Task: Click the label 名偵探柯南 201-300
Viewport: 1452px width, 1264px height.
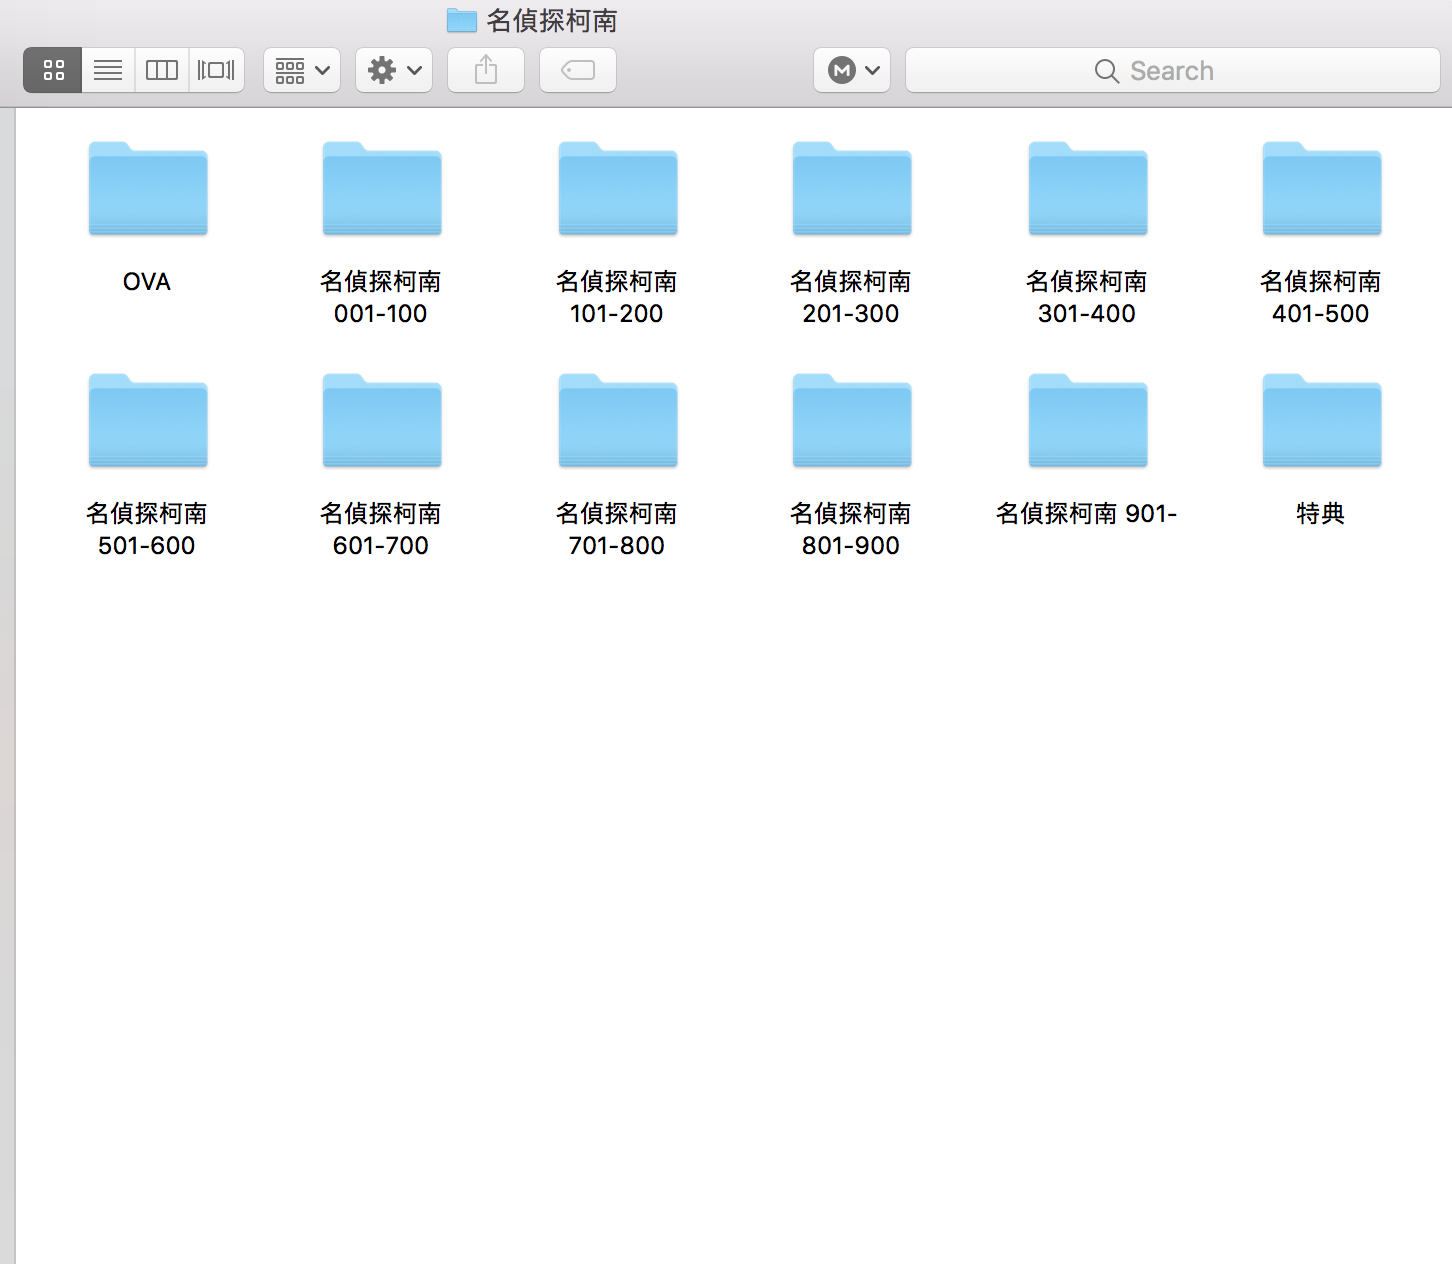Action: click(x=851, y=297)
